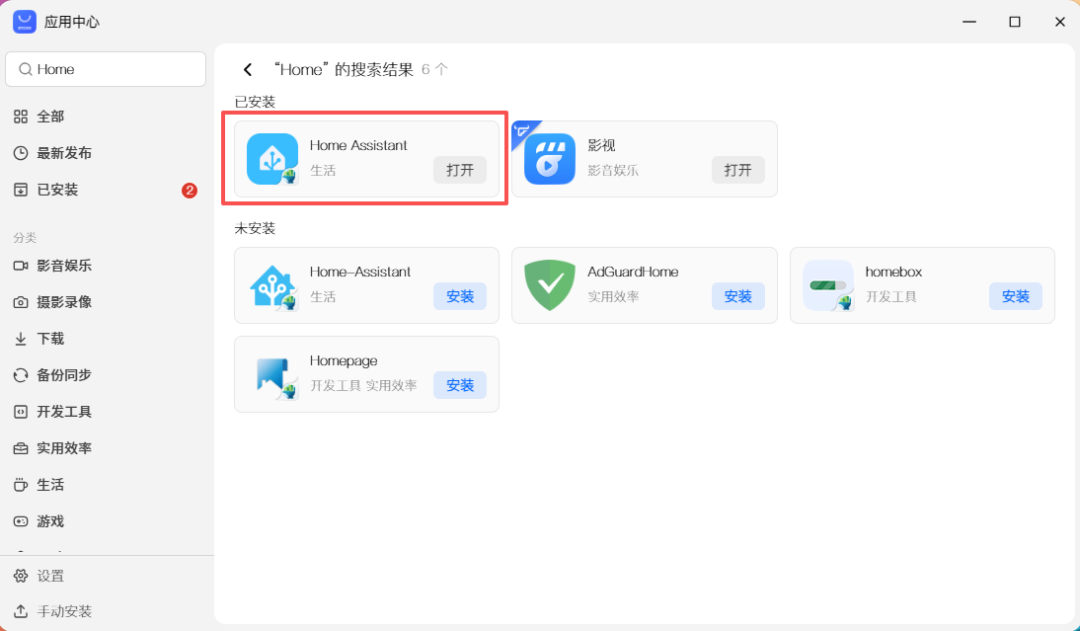Viewport: 1080px width, 631px height.
Task: Install Homepage
Action: [459, 385]
